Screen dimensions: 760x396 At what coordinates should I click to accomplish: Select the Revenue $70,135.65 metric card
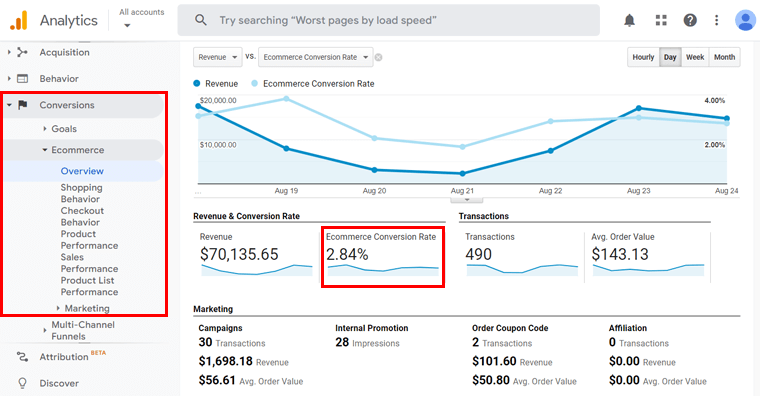[x=256, y=255]
